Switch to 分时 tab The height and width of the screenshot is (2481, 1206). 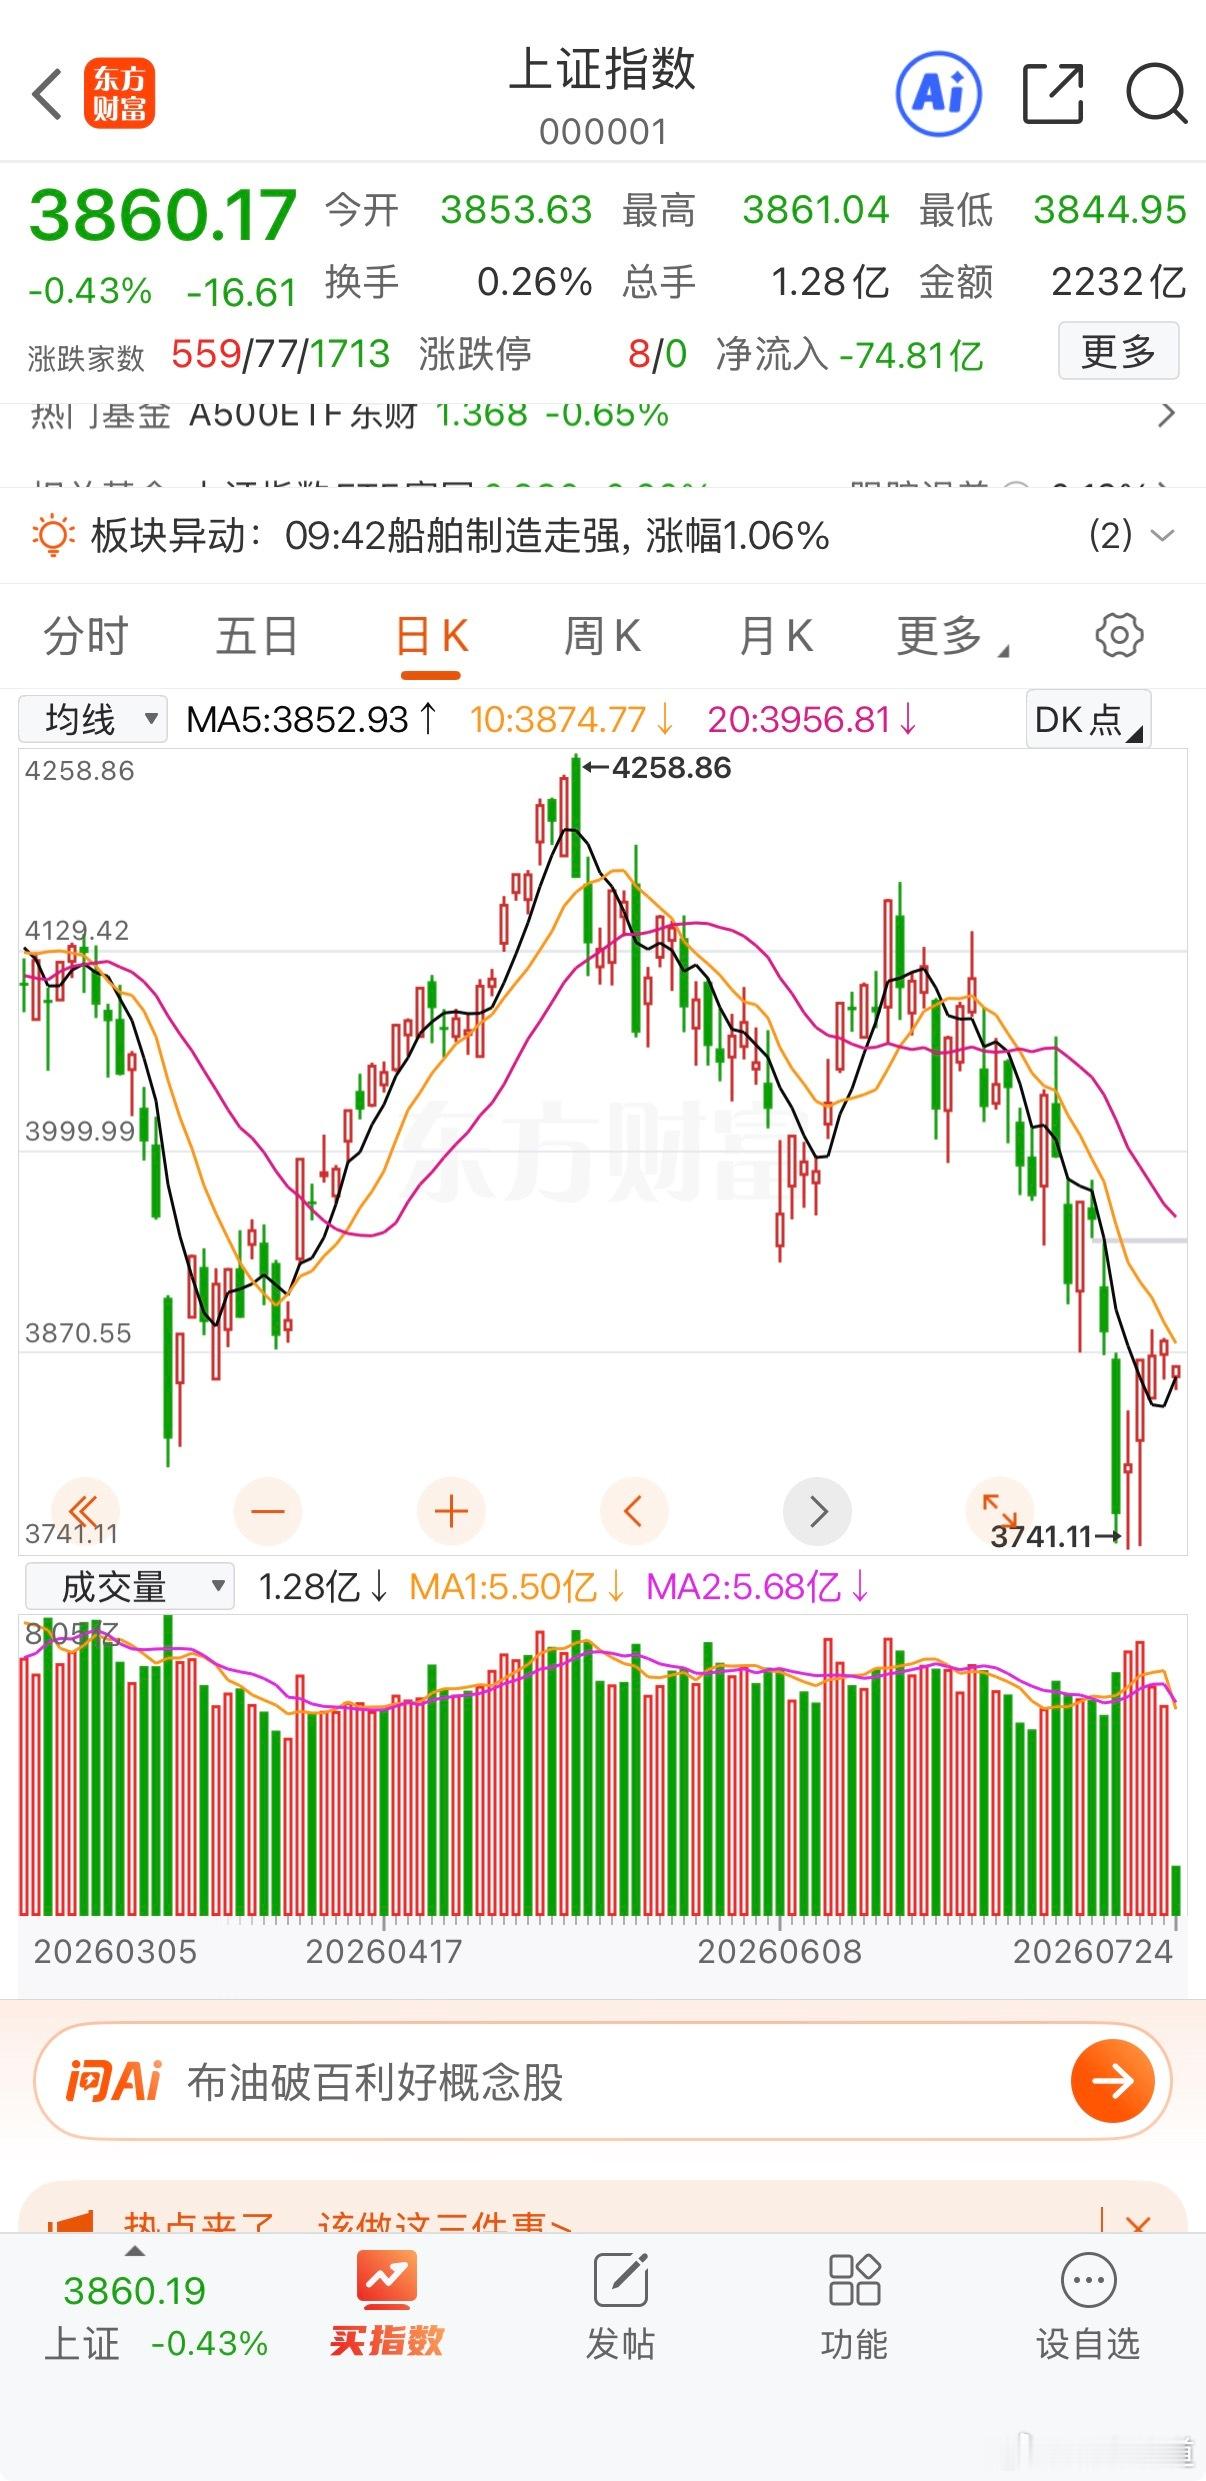[86, 636]
